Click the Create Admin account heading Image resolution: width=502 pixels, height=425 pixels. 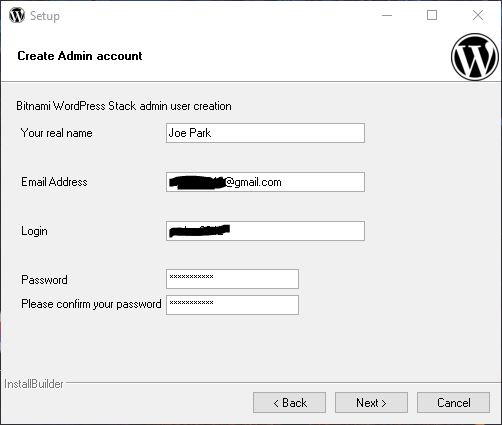[x=80, y=56]
